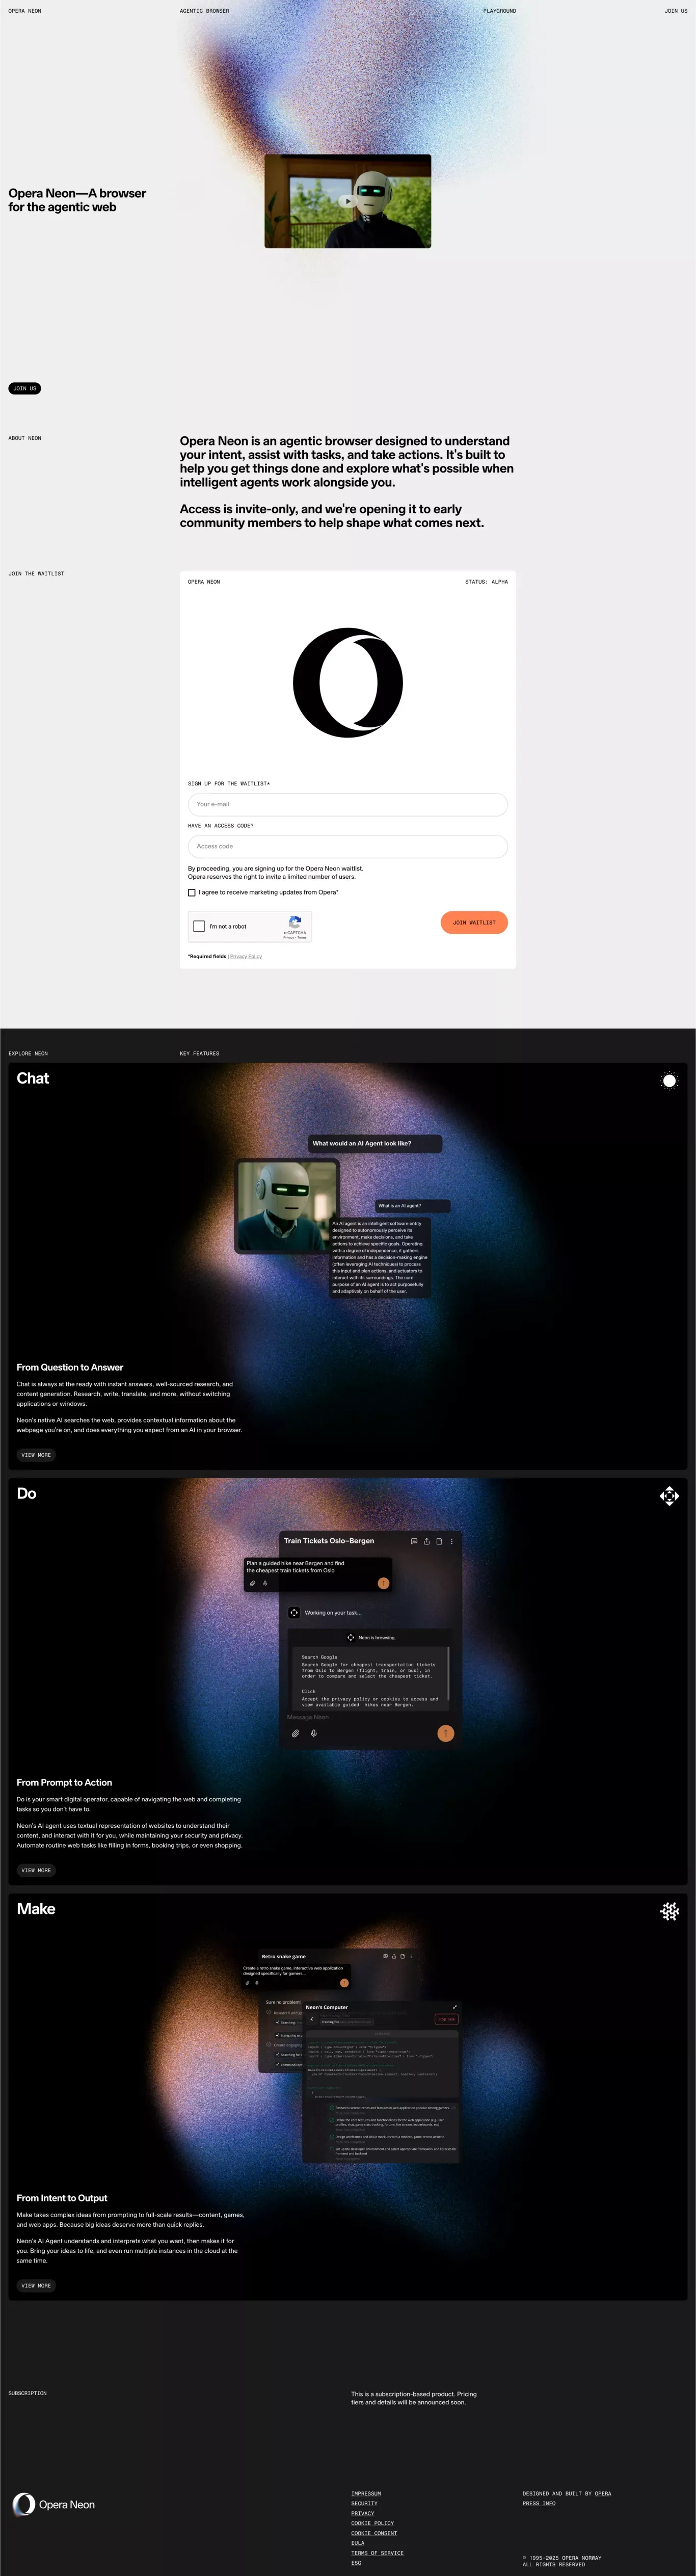Image resolution: width=696 pixels, height=2576 pixels.
Task: Open the Cookie Consent footer link
Action: (374, 2533)
